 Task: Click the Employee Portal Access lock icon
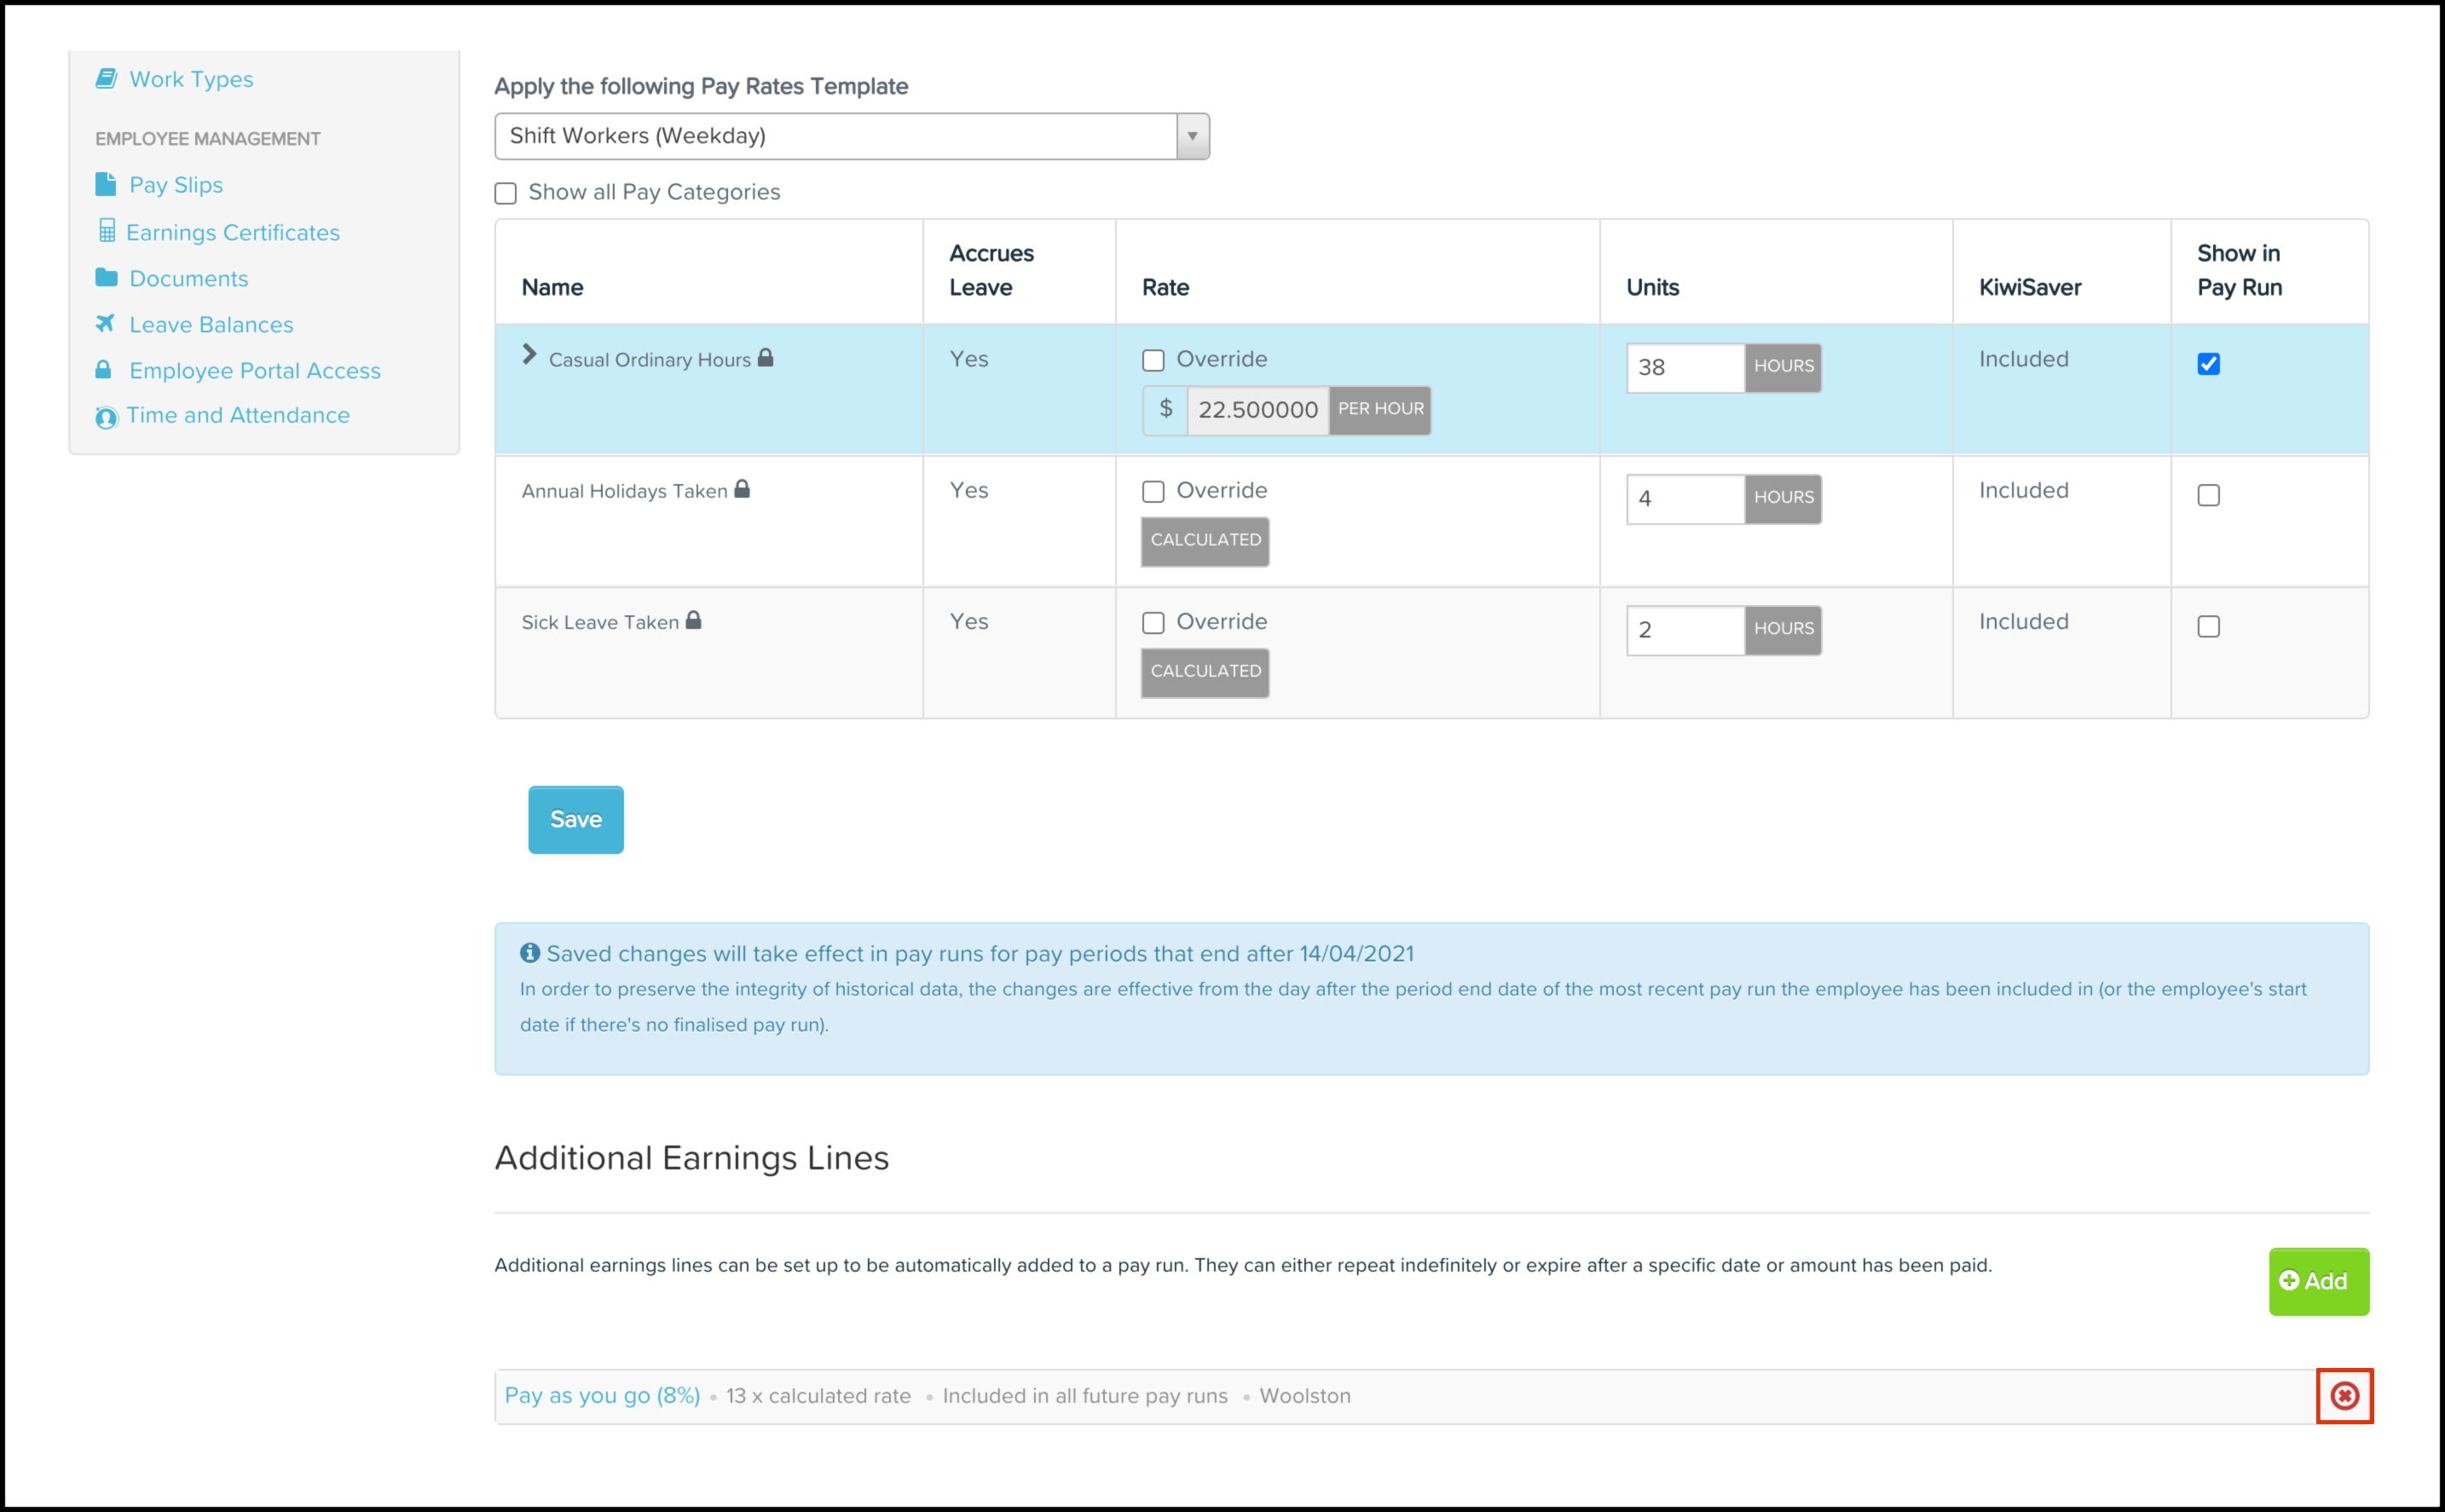[x=103, y=369]
